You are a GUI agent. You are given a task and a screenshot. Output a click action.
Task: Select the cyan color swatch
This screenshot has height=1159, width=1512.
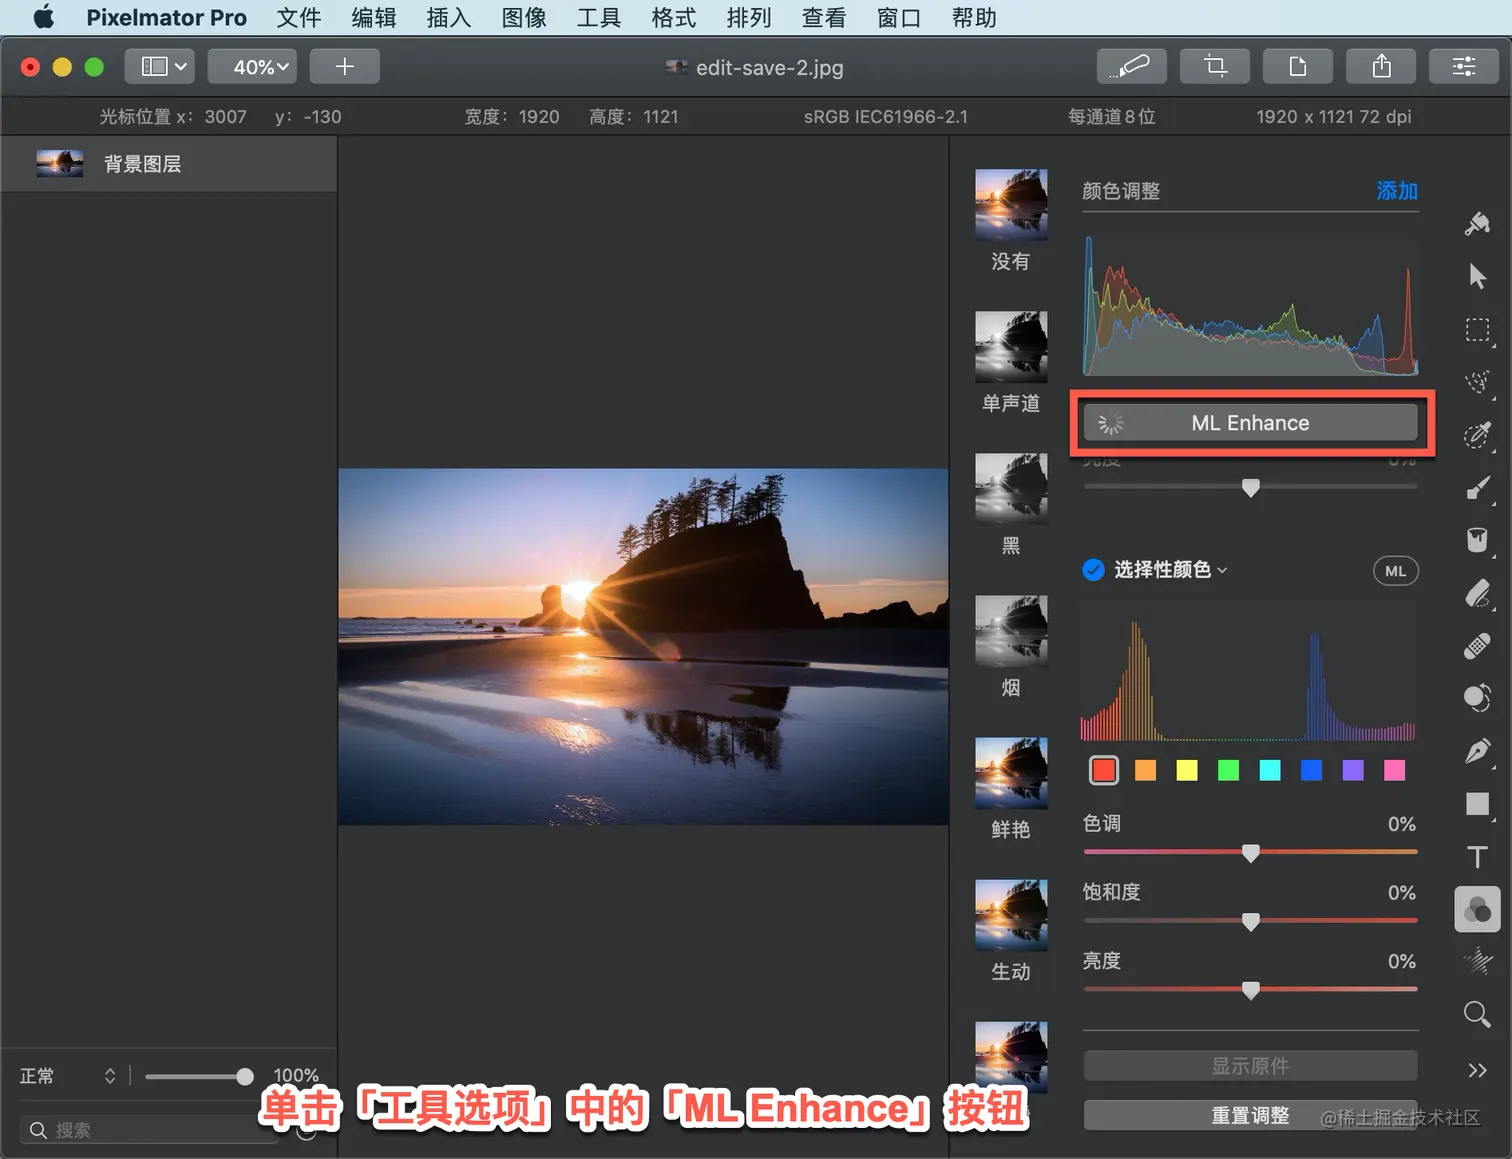1270,770
